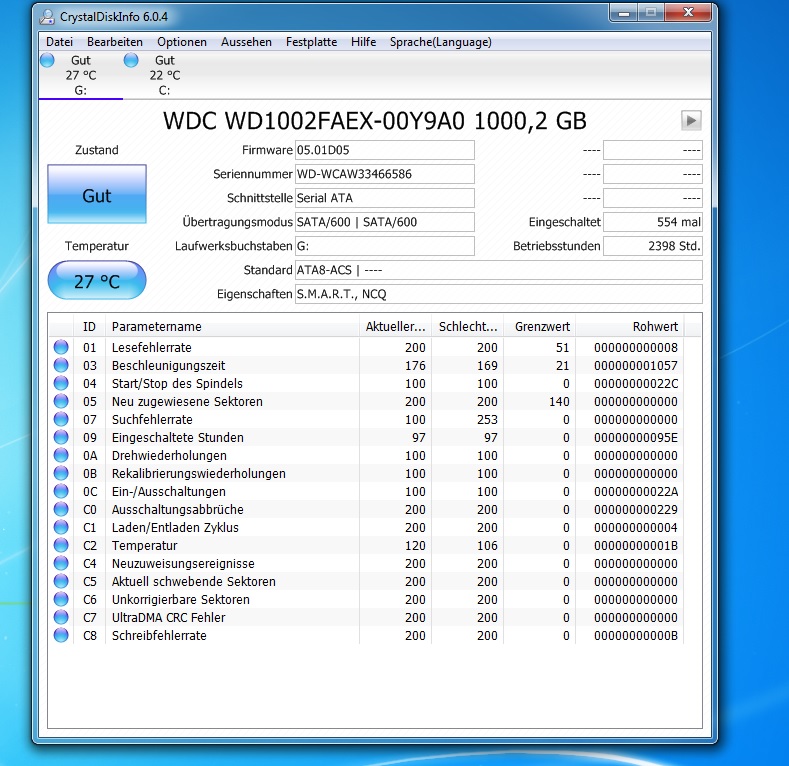Open the Sprache(Language) menu
789x766 pixels.
point(440,42)
